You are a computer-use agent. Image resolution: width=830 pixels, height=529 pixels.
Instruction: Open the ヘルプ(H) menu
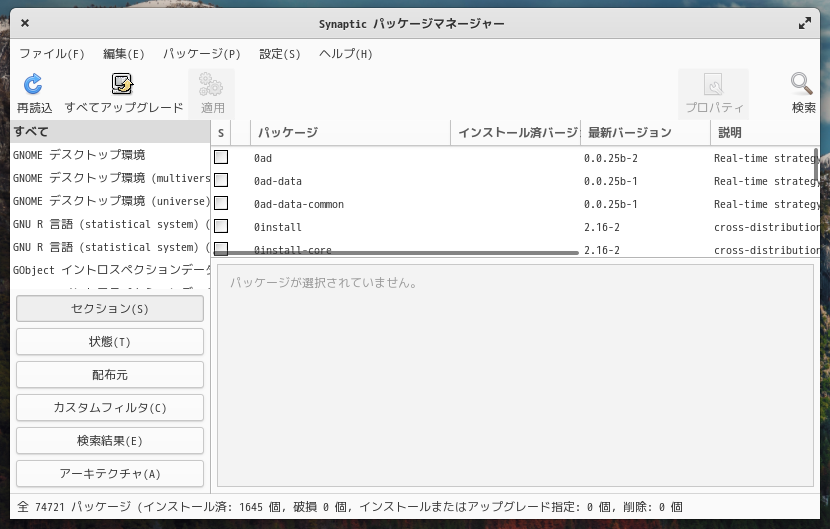point(346,53)
